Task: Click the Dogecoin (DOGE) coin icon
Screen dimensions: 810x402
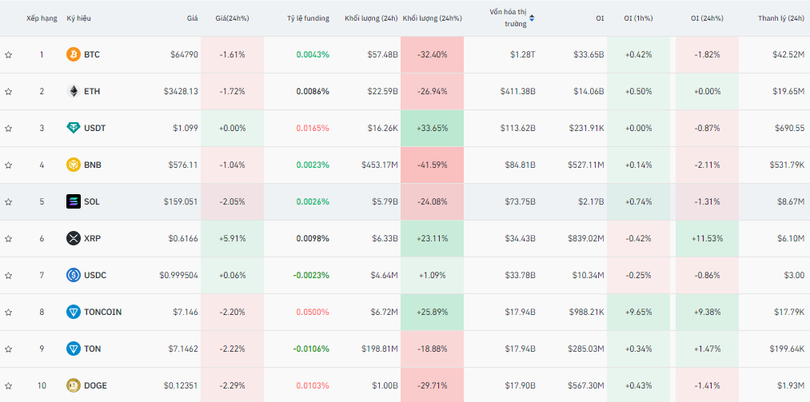Action: (73, 385)
